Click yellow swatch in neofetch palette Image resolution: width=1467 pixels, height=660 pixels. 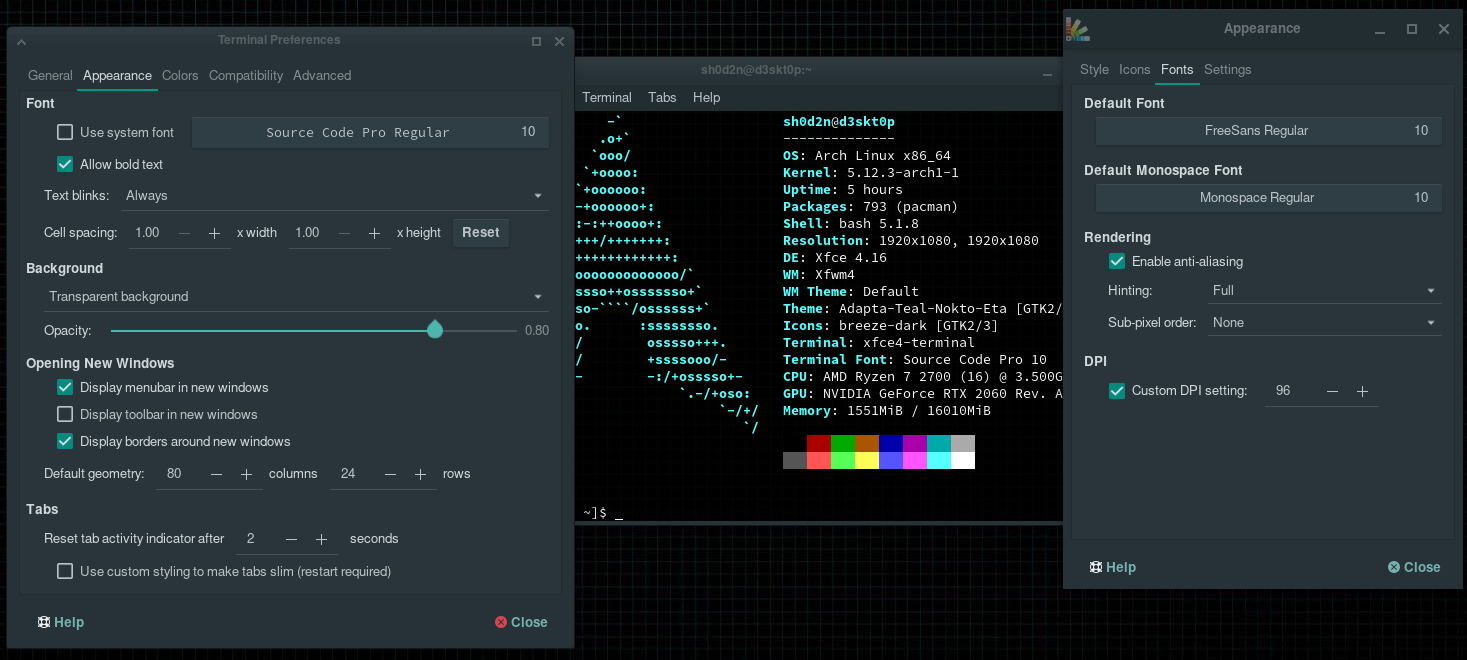tap(867, 460)
